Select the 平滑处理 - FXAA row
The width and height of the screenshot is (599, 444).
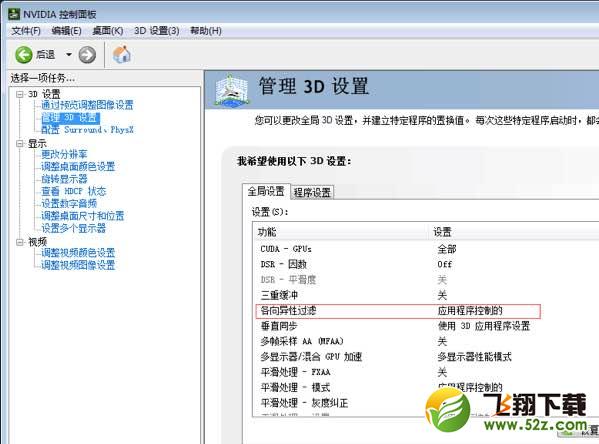tap(426, 372)
